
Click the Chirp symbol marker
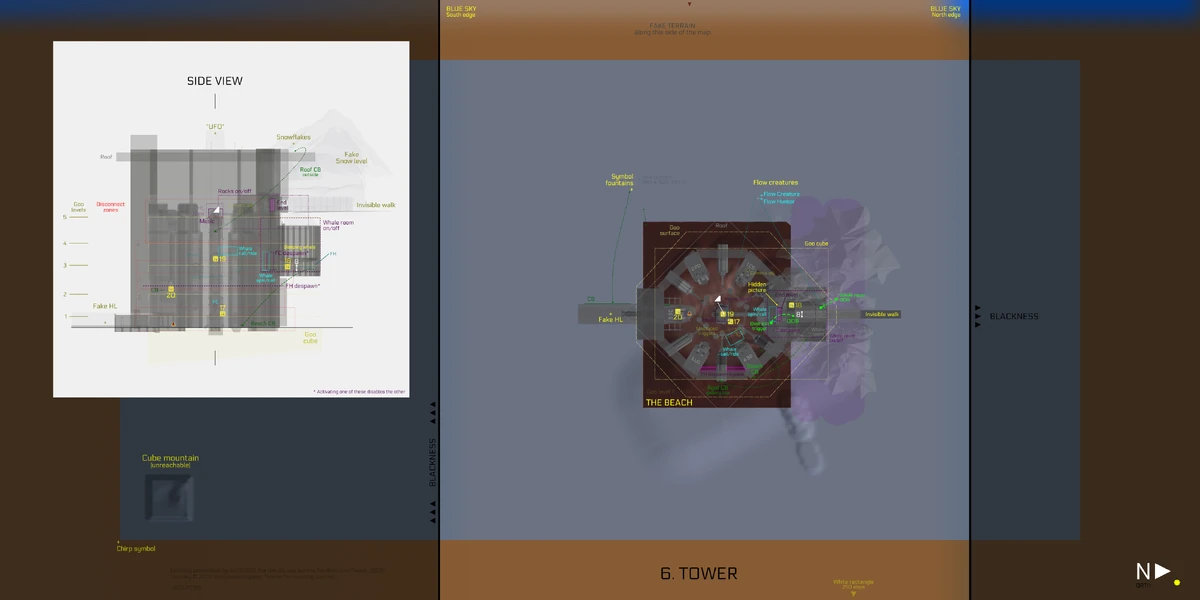click(135, 548)
